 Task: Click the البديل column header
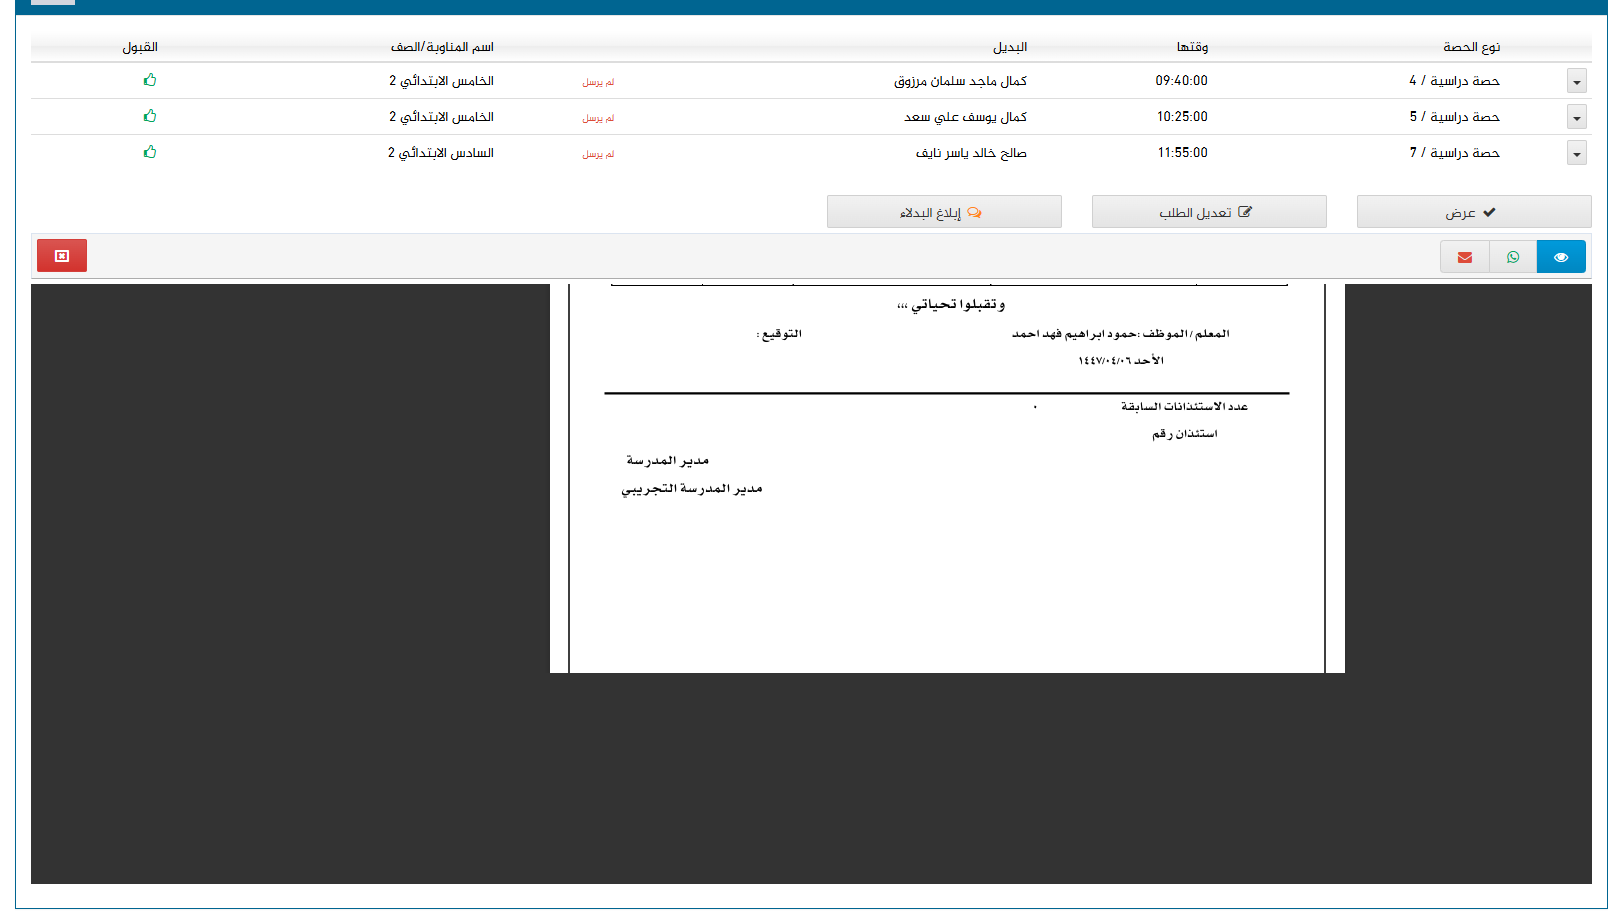(x=1009, y=47)
